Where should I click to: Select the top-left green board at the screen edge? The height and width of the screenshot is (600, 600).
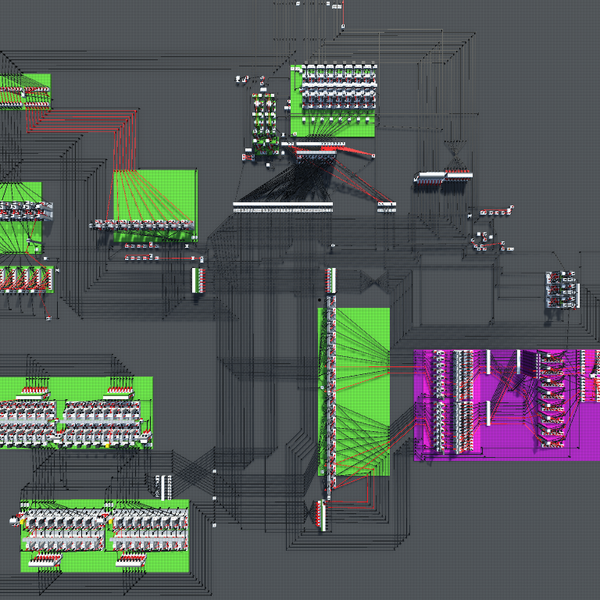pos(25,91)
